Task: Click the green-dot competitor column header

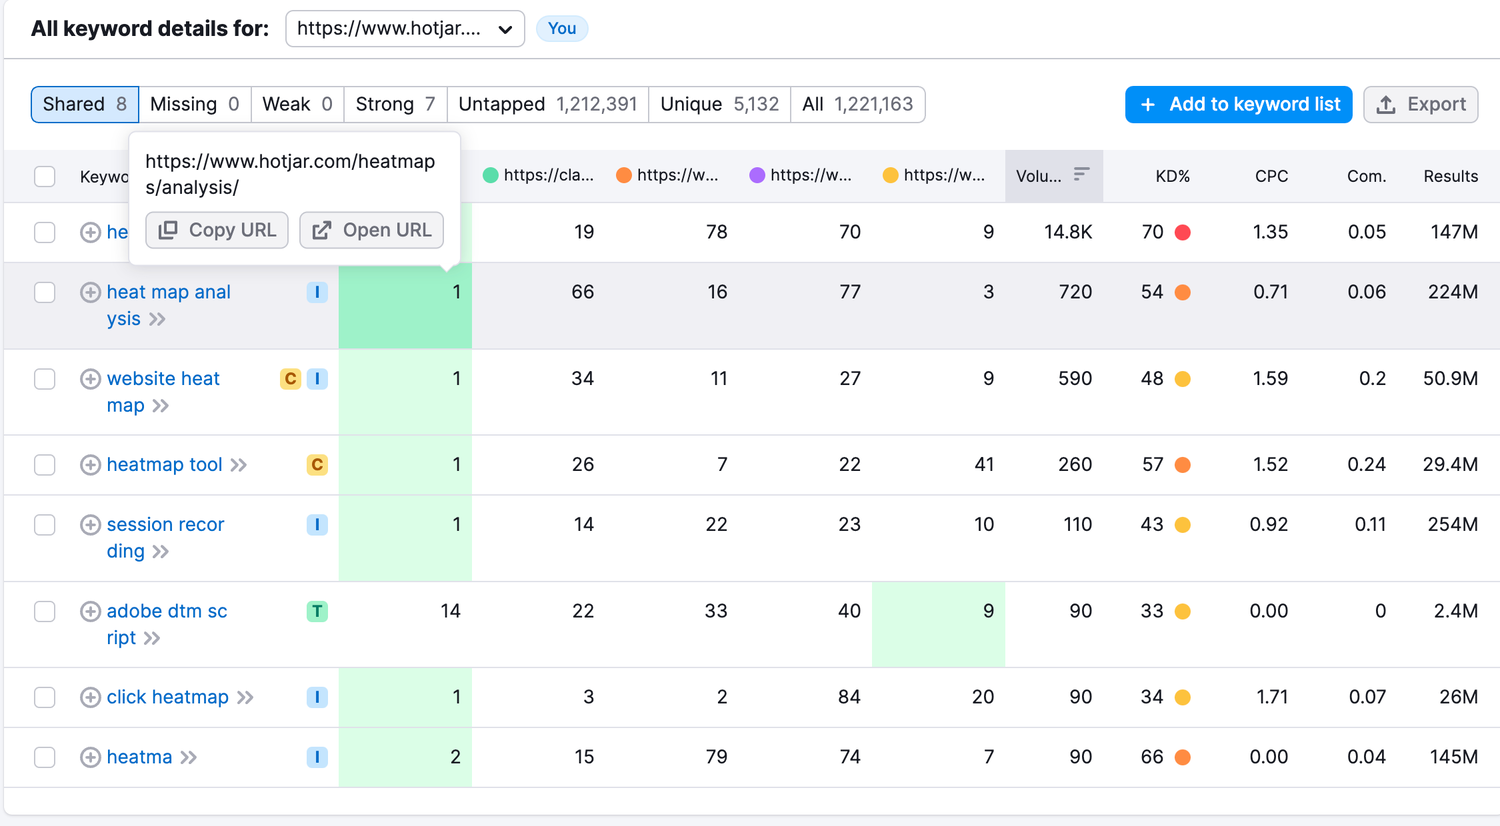Action: coord(538,176)
